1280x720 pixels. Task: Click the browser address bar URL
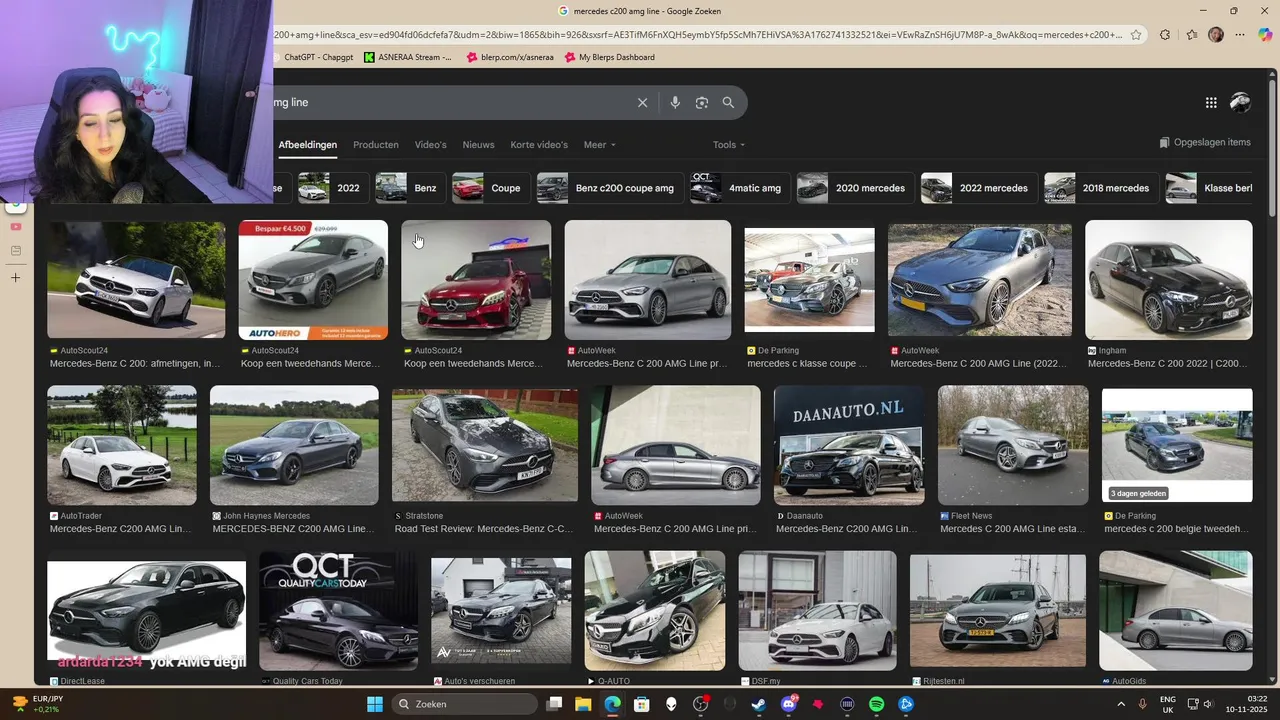[697, 34]
